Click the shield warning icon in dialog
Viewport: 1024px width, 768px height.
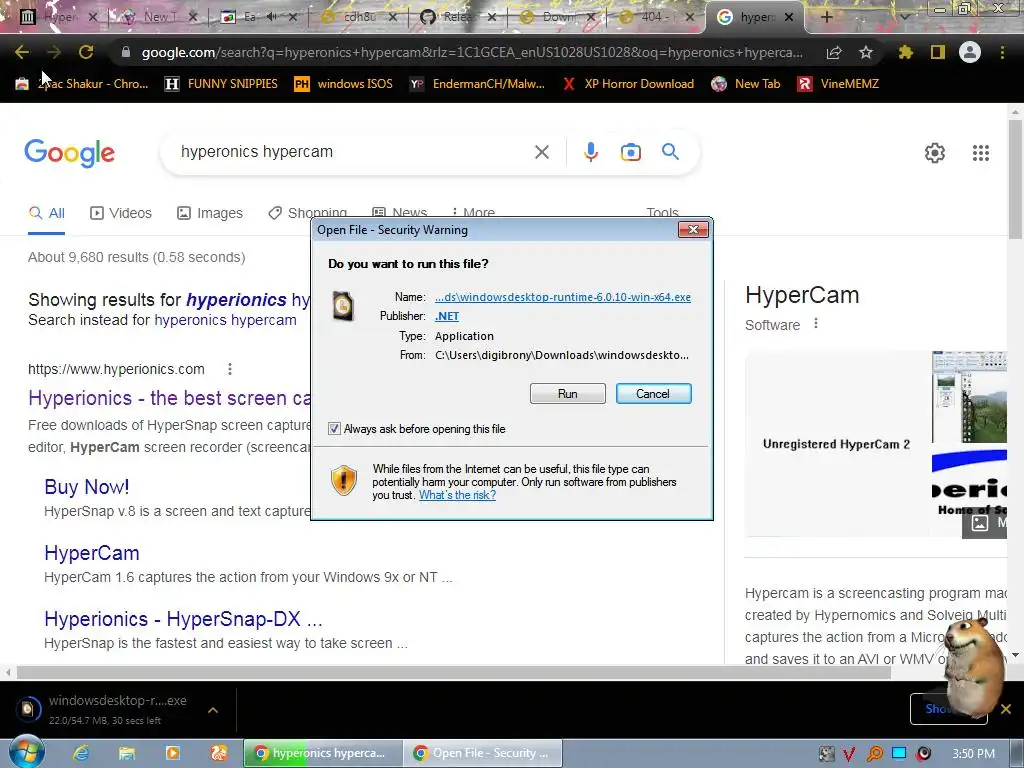tap(344, 481)
